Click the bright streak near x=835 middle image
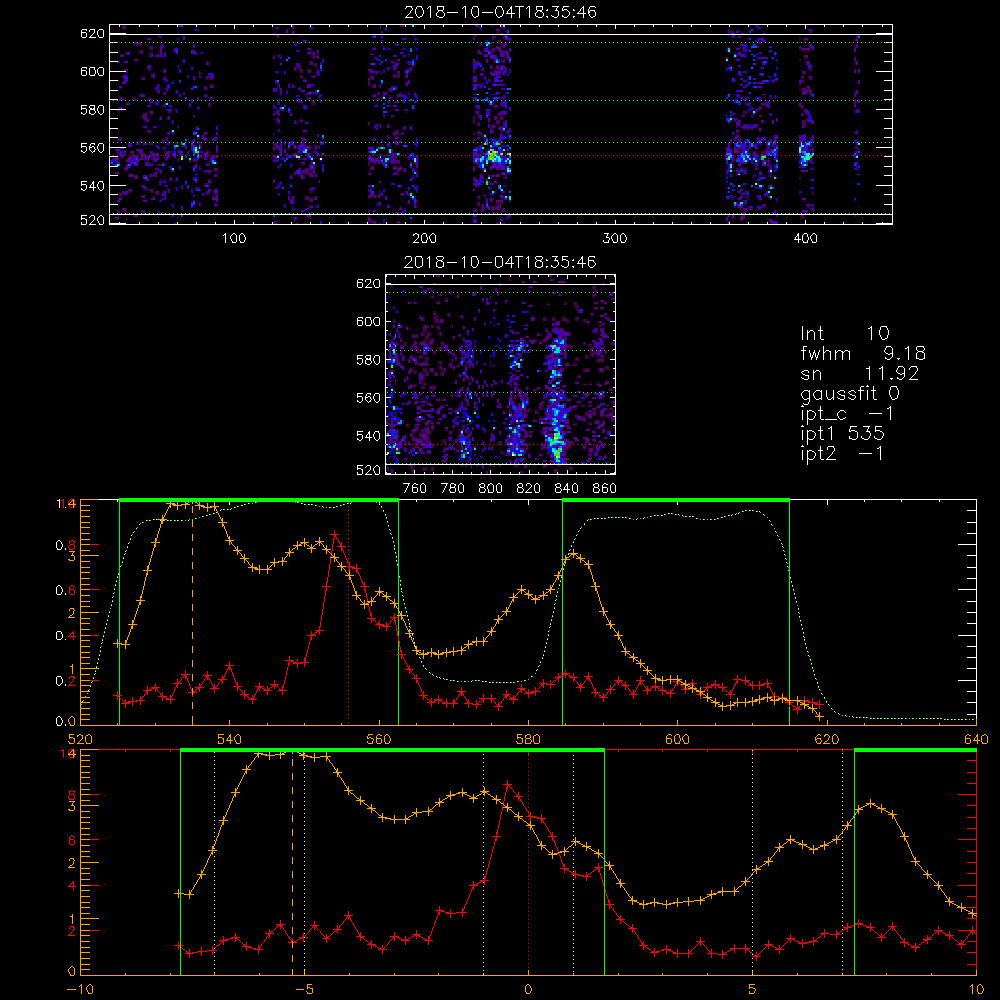 [557, 395]
